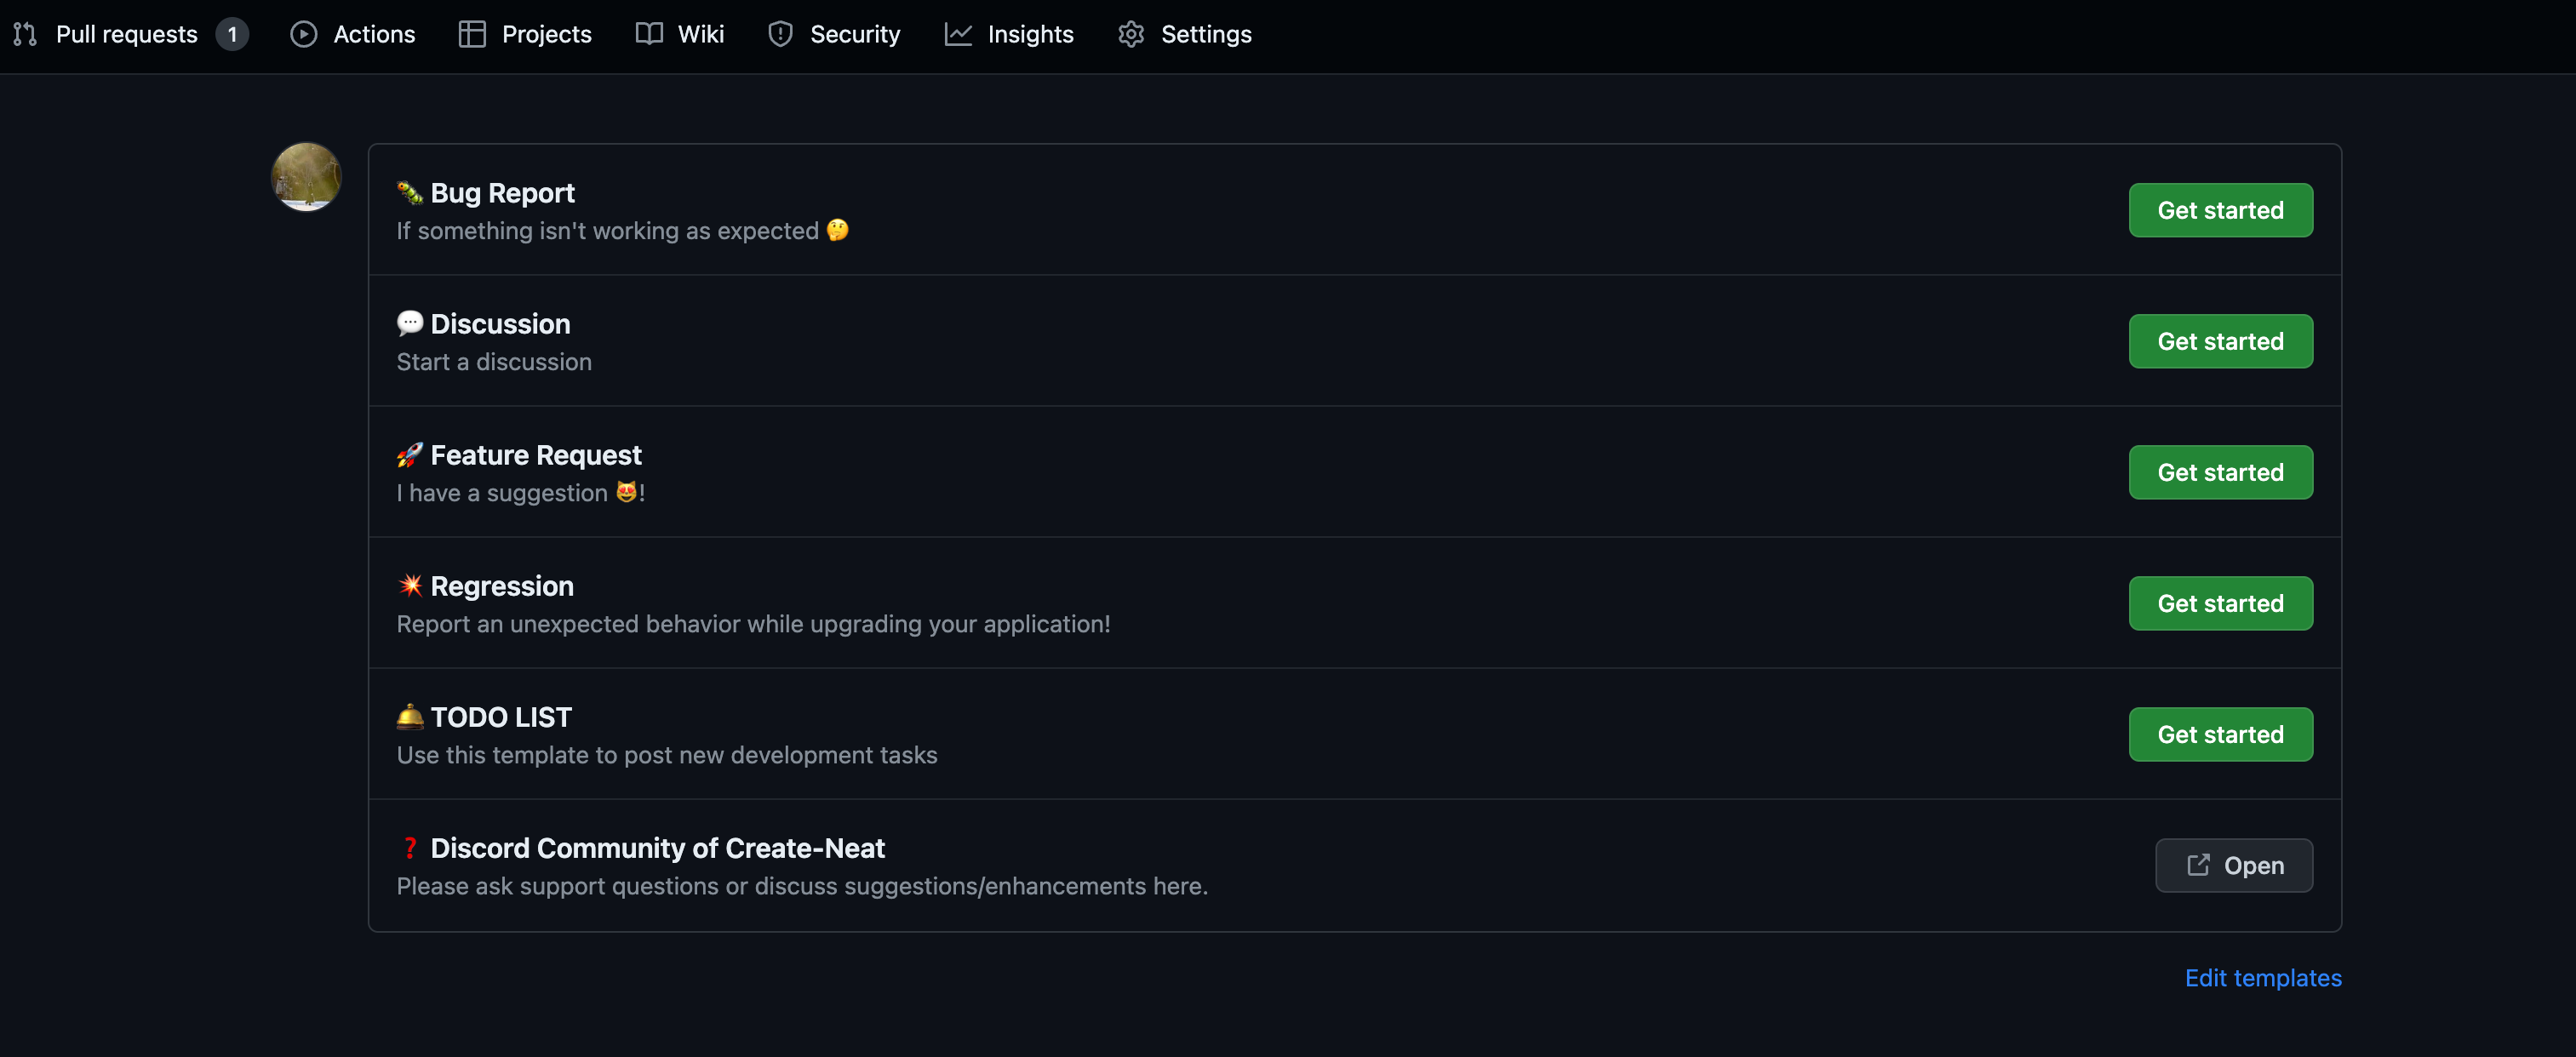Image resolution: width=2576 pixels, height=1057 pixels.
Task: Open the Pull requests tab
Action: 127,34
